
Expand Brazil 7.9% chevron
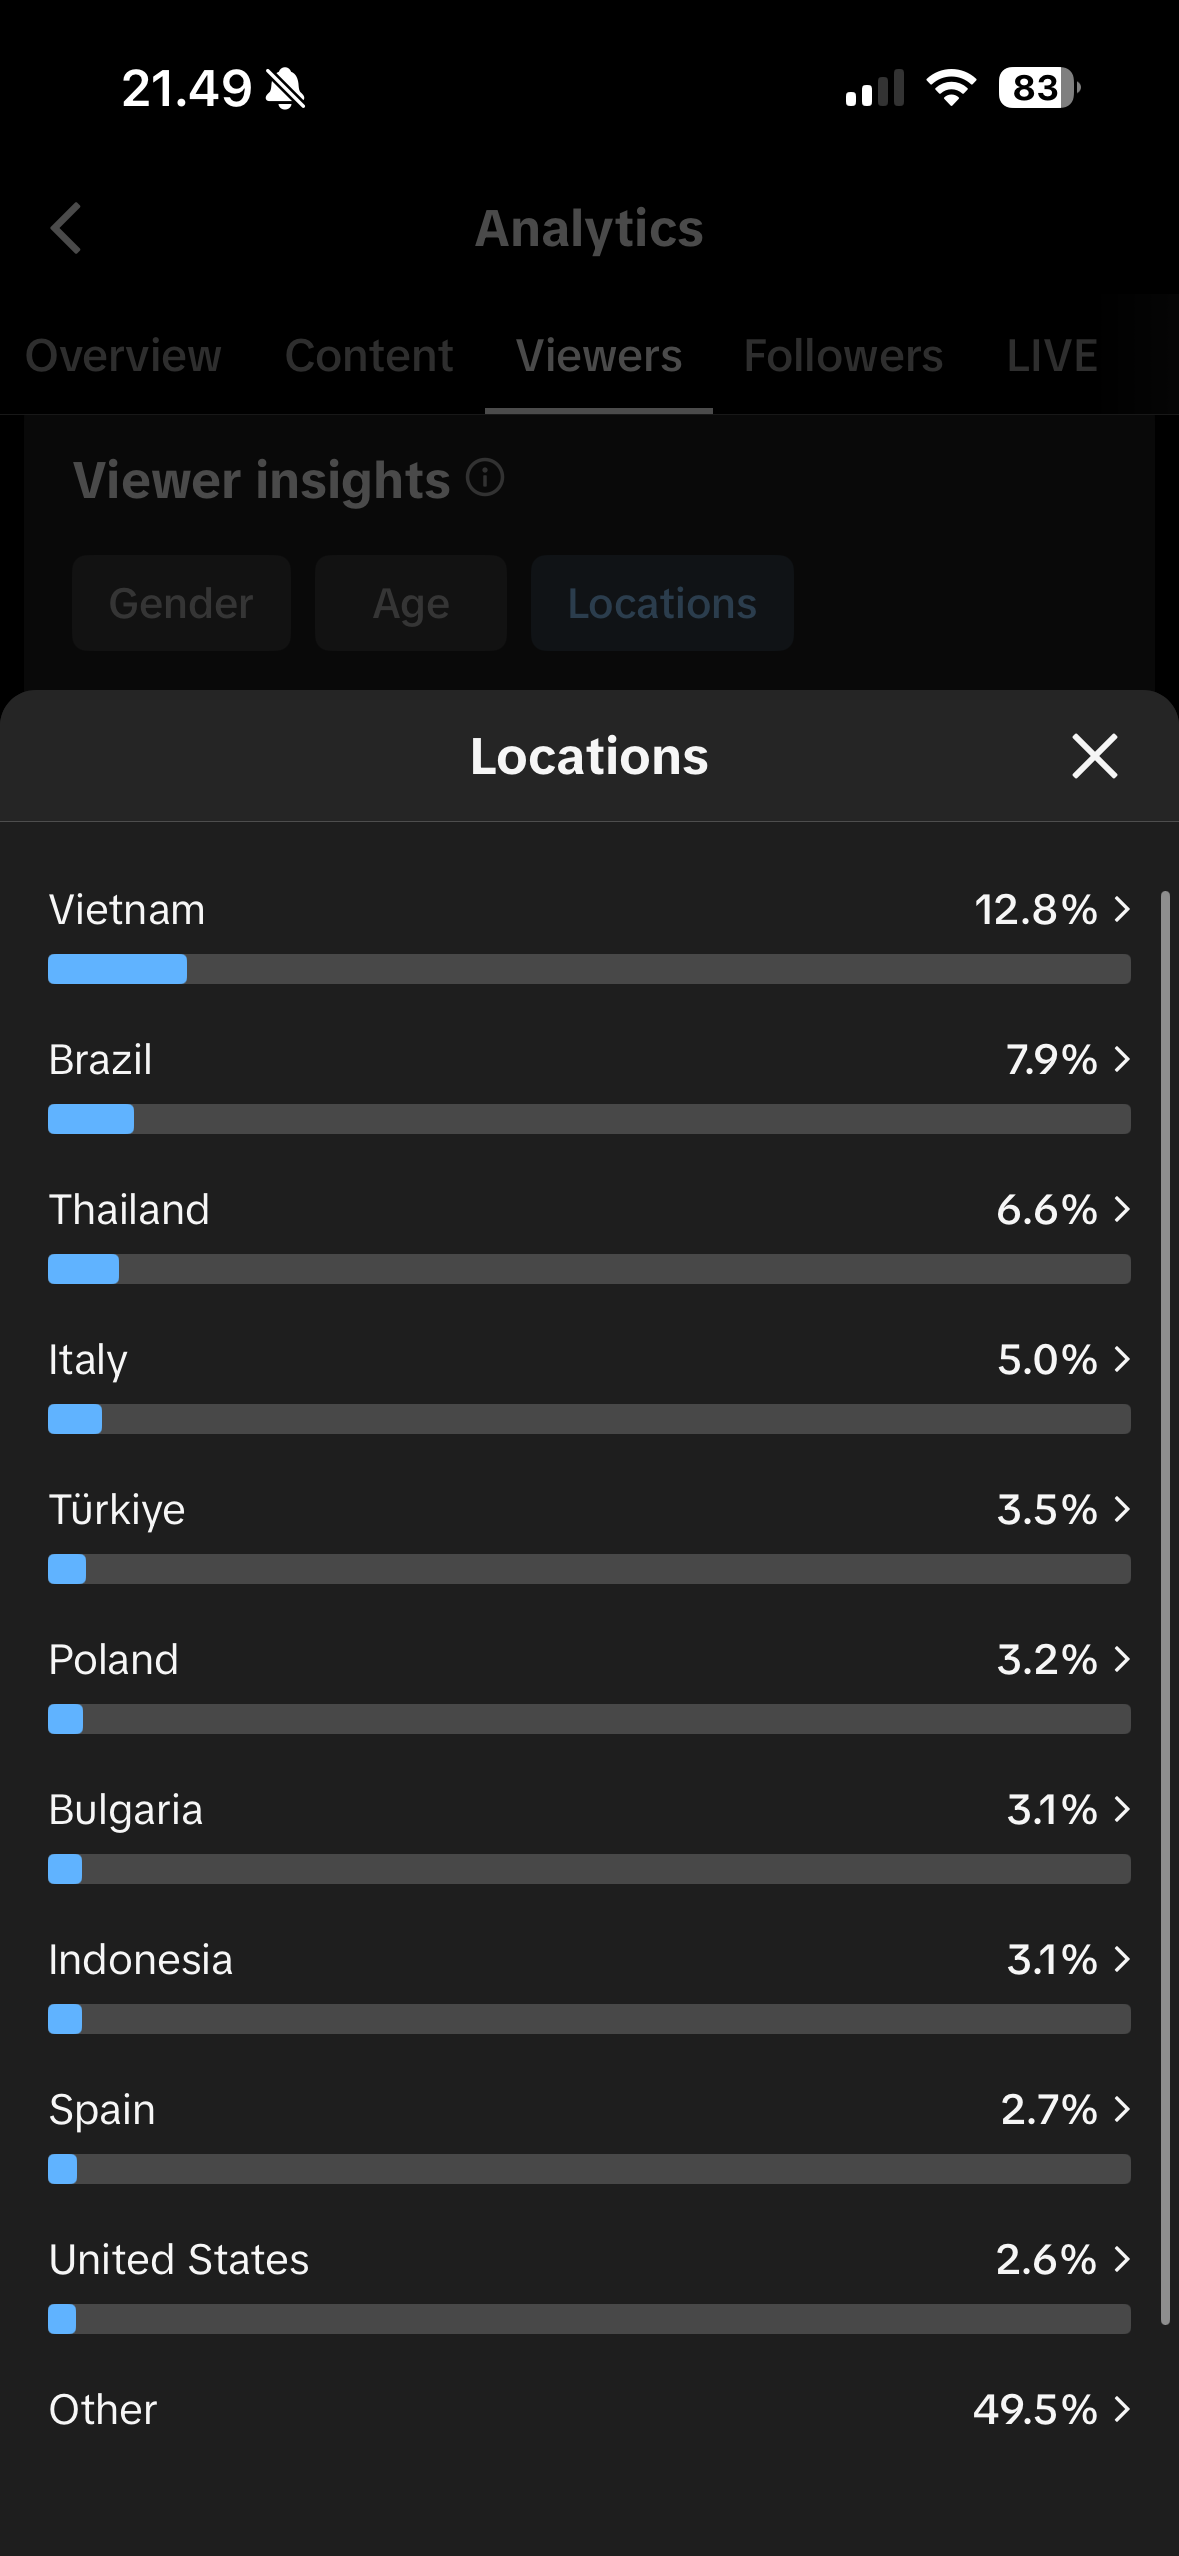1122,1059
